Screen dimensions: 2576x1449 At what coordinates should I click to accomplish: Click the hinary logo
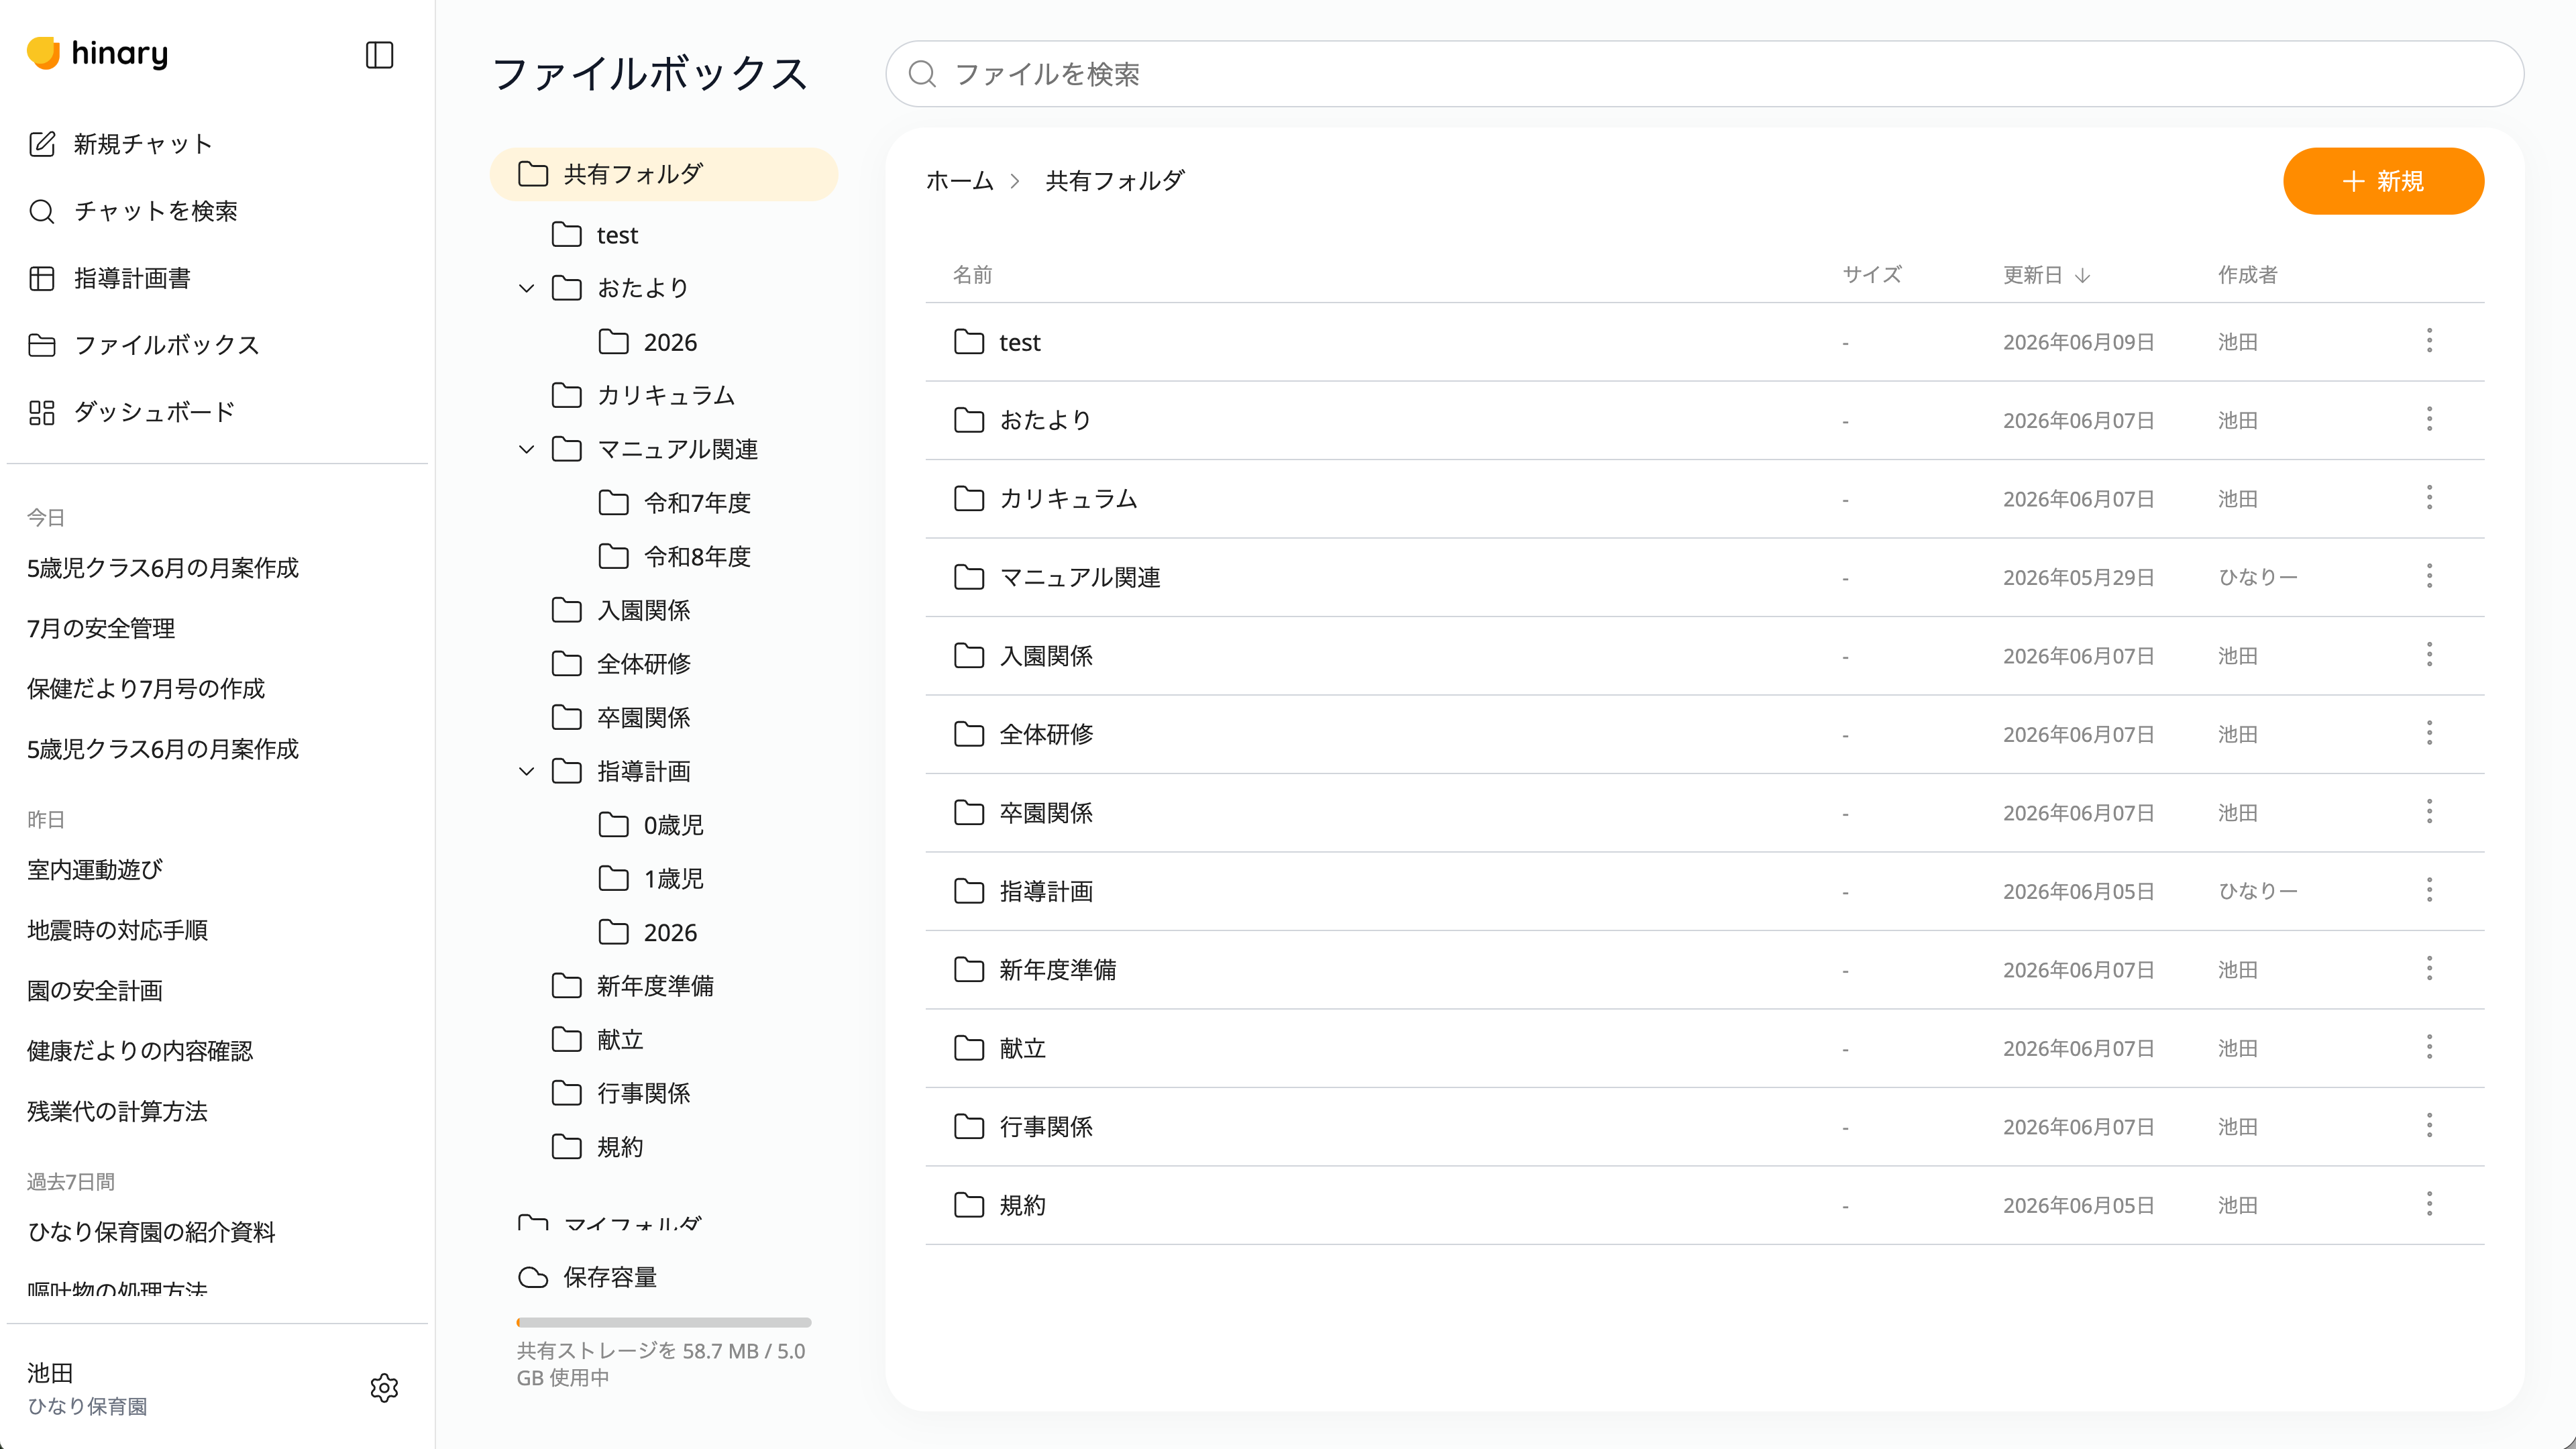click(x=97, y=53)
